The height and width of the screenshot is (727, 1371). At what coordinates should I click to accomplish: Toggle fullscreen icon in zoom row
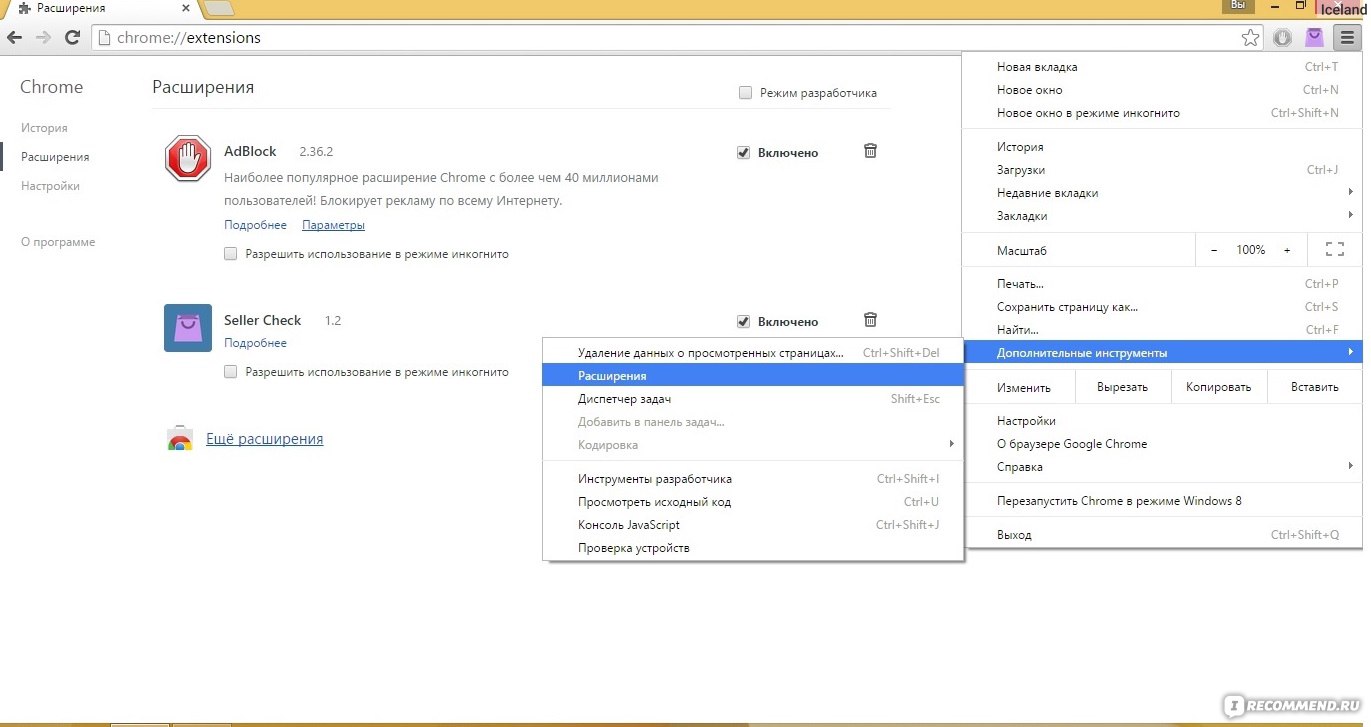click(x=1334, y=250)
